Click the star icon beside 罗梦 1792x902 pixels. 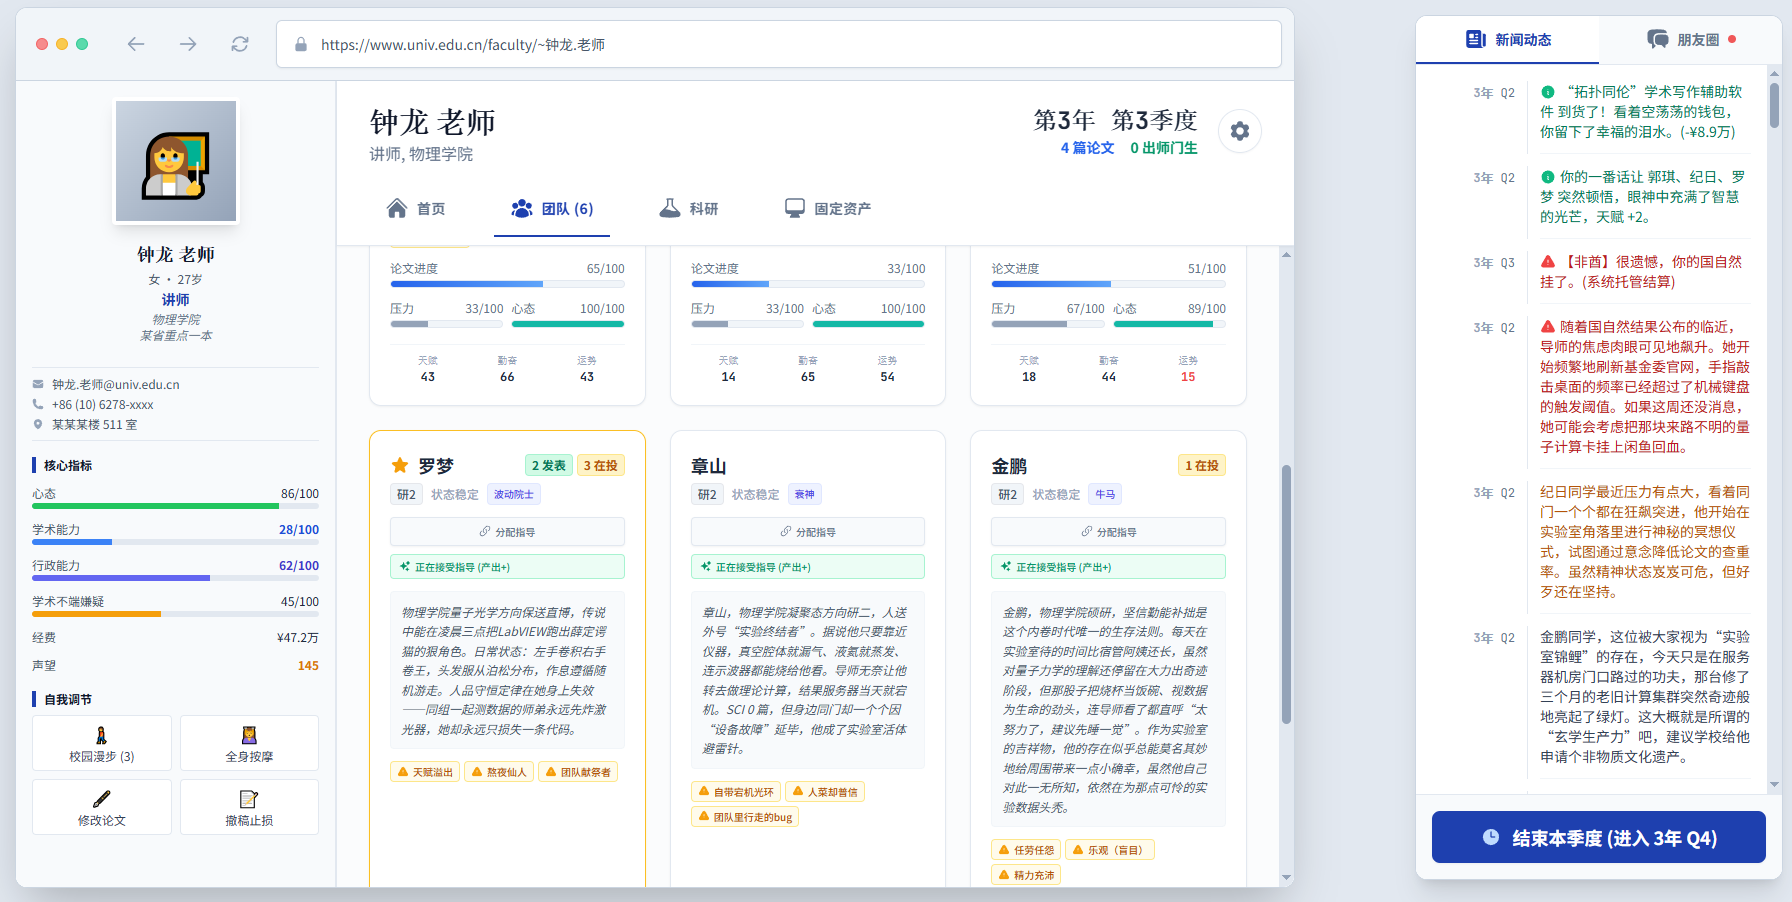coord(400,466)
